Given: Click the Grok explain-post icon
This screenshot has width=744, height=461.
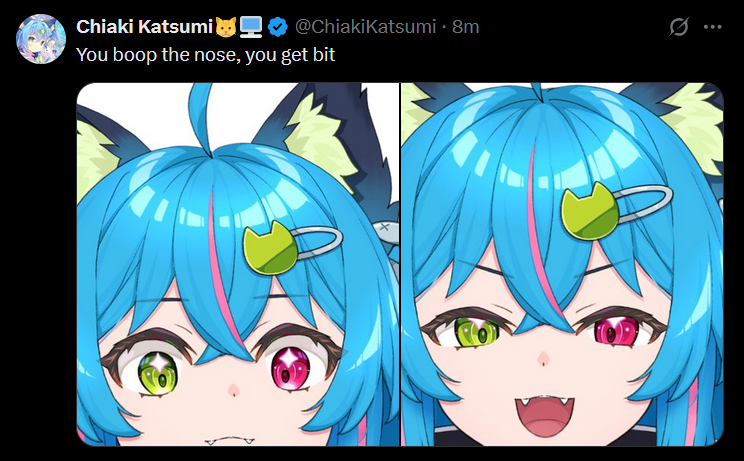Looking at the screenshot, I should (x=679, y=27).
